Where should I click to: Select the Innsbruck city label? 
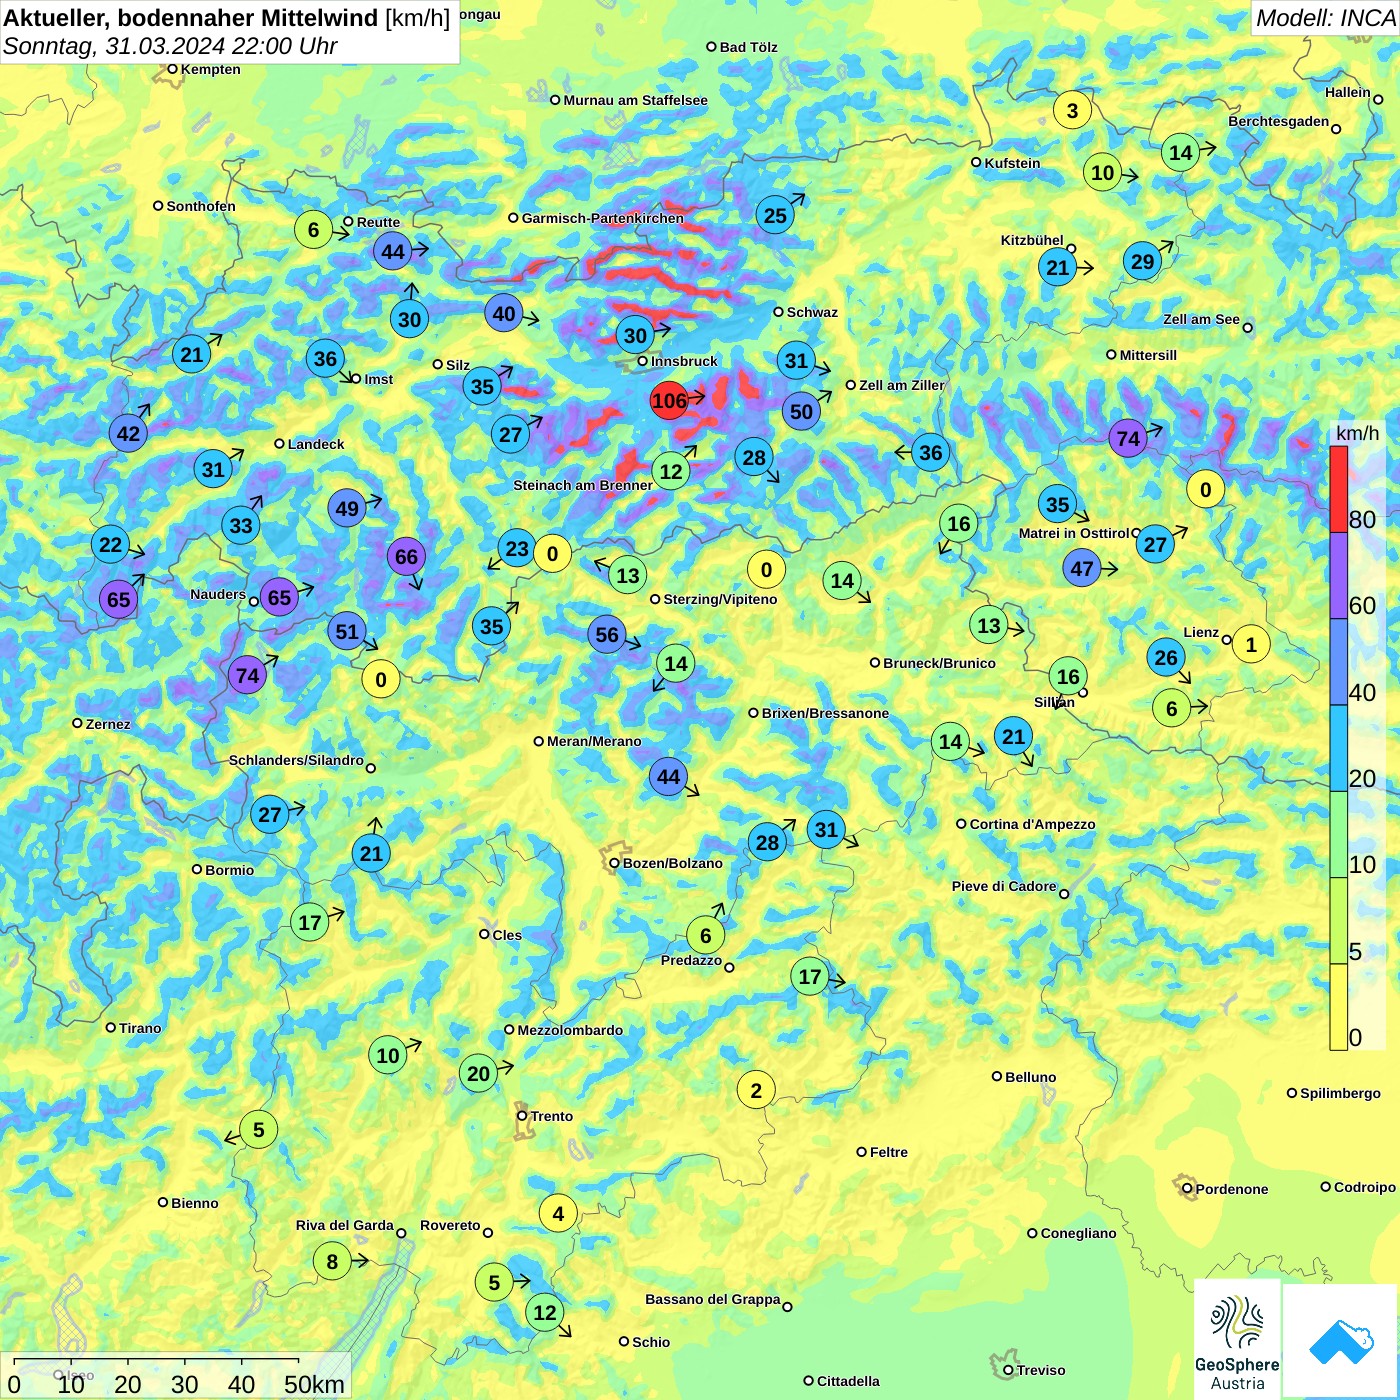(684, 361)
